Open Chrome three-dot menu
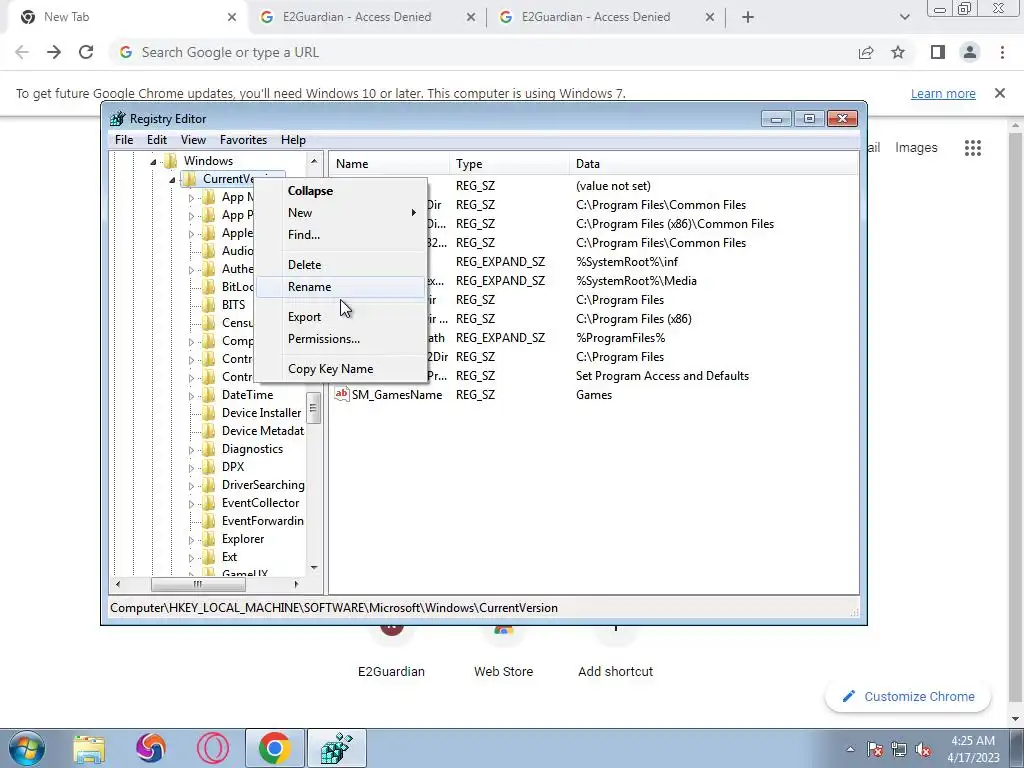 (x=1002, y=52)
